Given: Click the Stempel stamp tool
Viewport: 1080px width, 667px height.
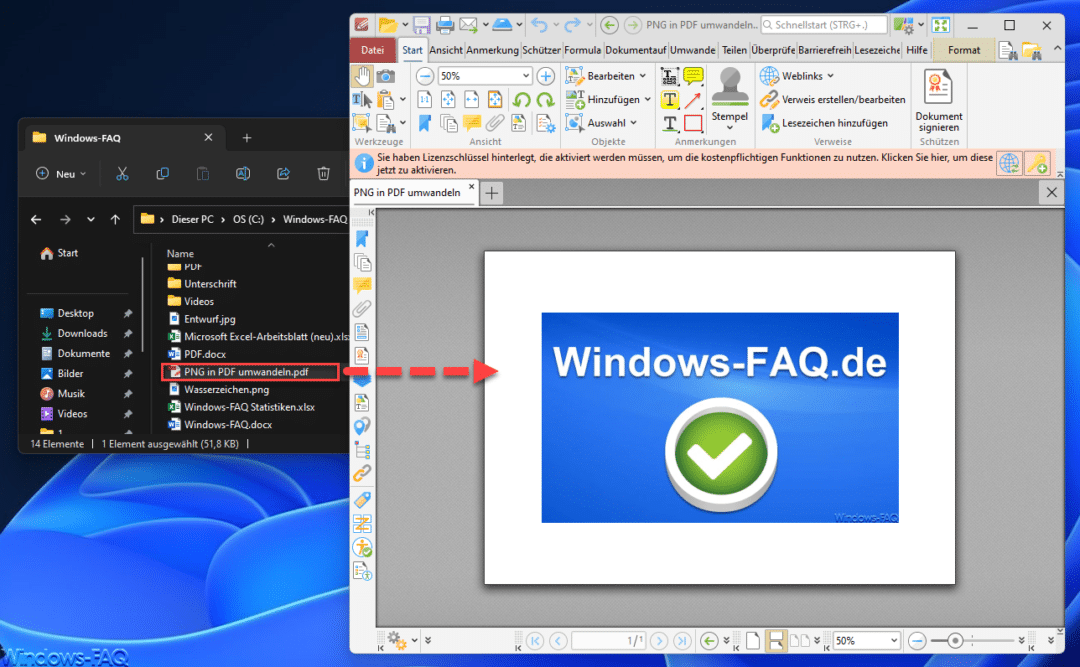Looking at the screenshot, I should click(729, 99).
